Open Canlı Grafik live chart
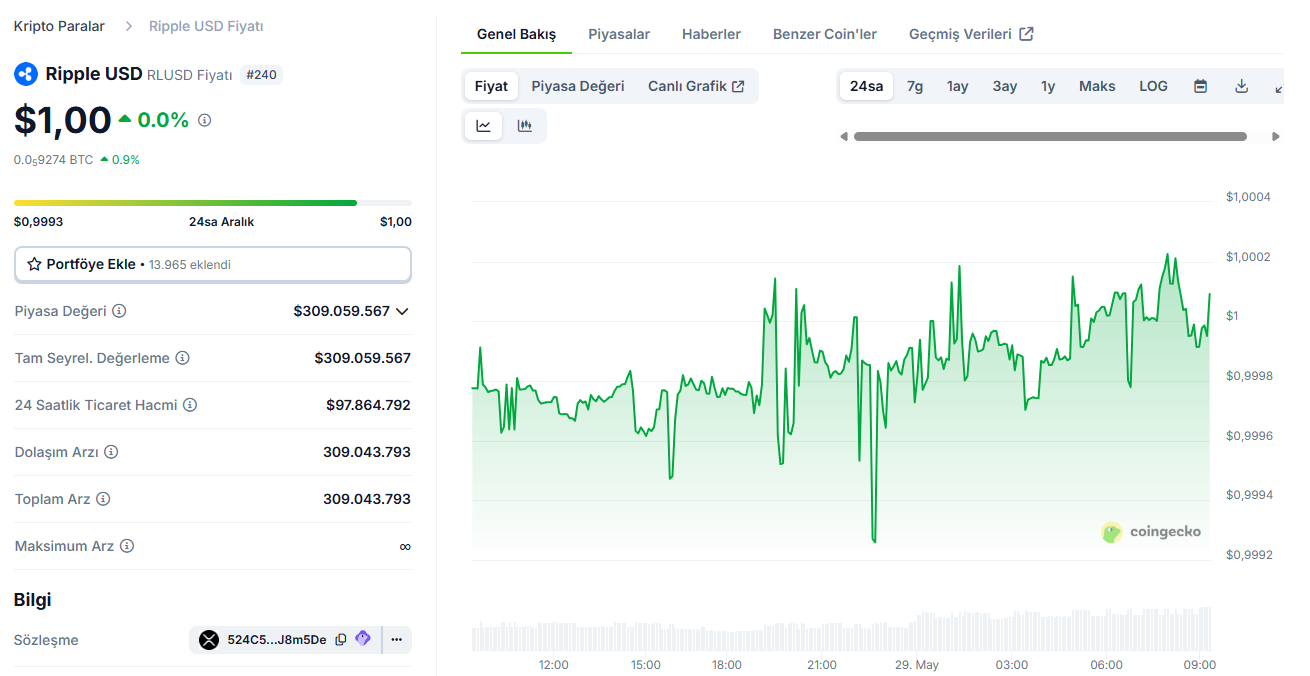This screenshot has height=676, width=1310. [x=696, y=86]
